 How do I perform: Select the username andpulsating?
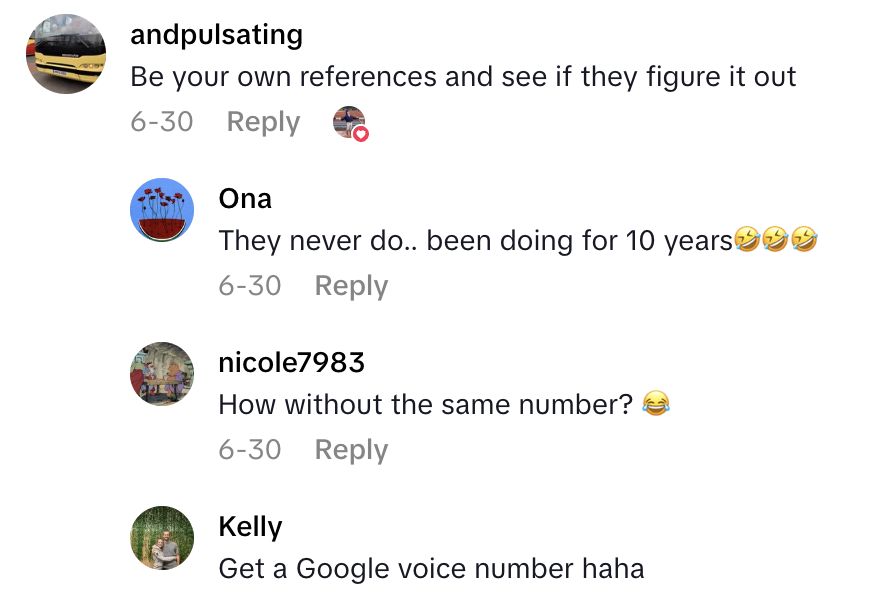coord(216,34)
